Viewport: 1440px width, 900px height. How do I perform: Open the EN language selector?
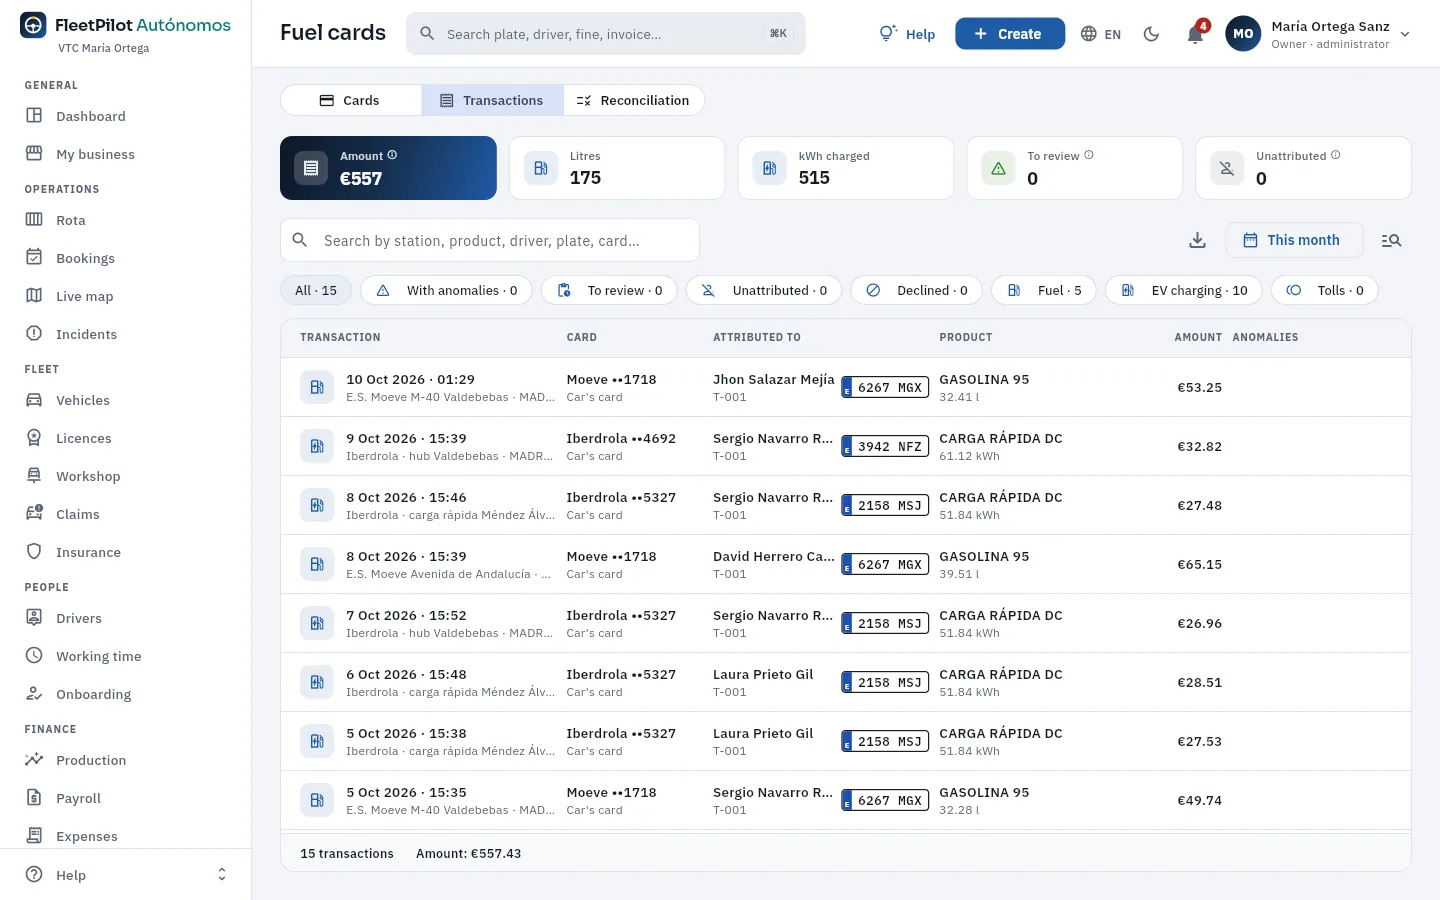pos(1101,34)
